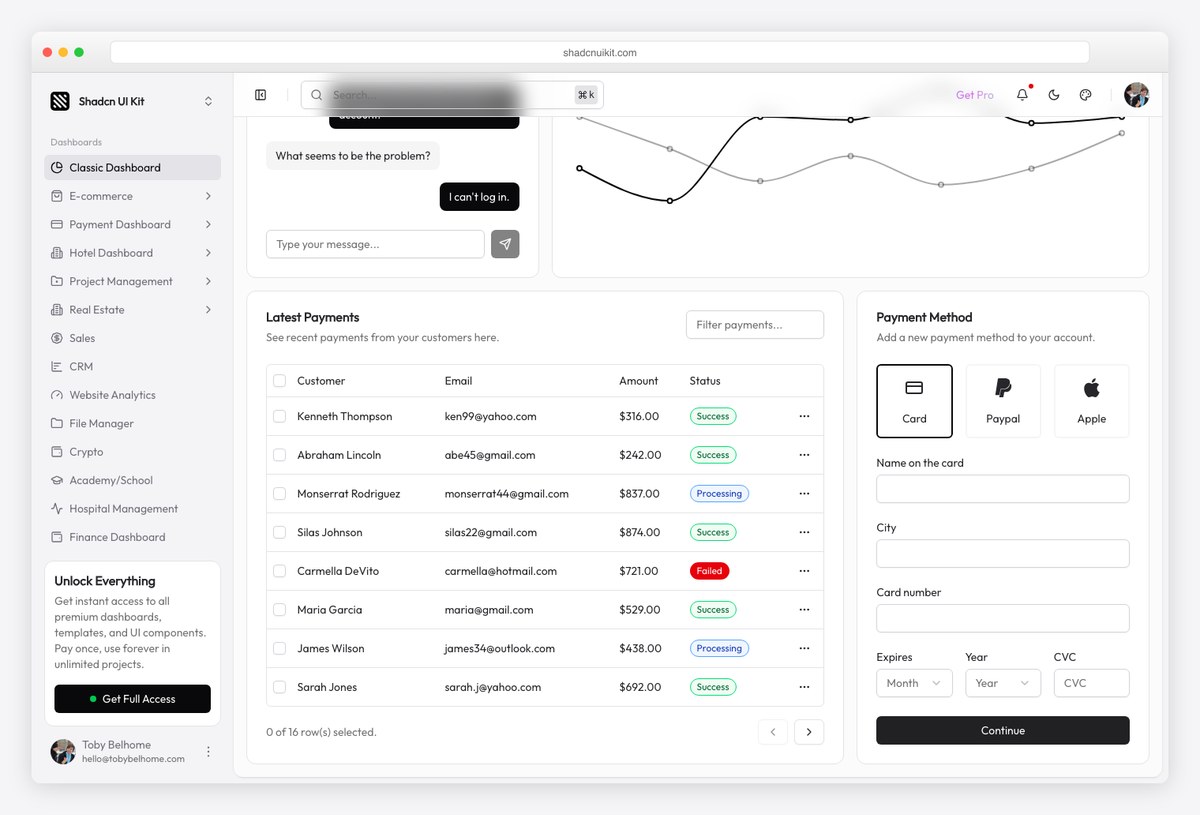Check the Maria Garcia row

pos(280,610)
